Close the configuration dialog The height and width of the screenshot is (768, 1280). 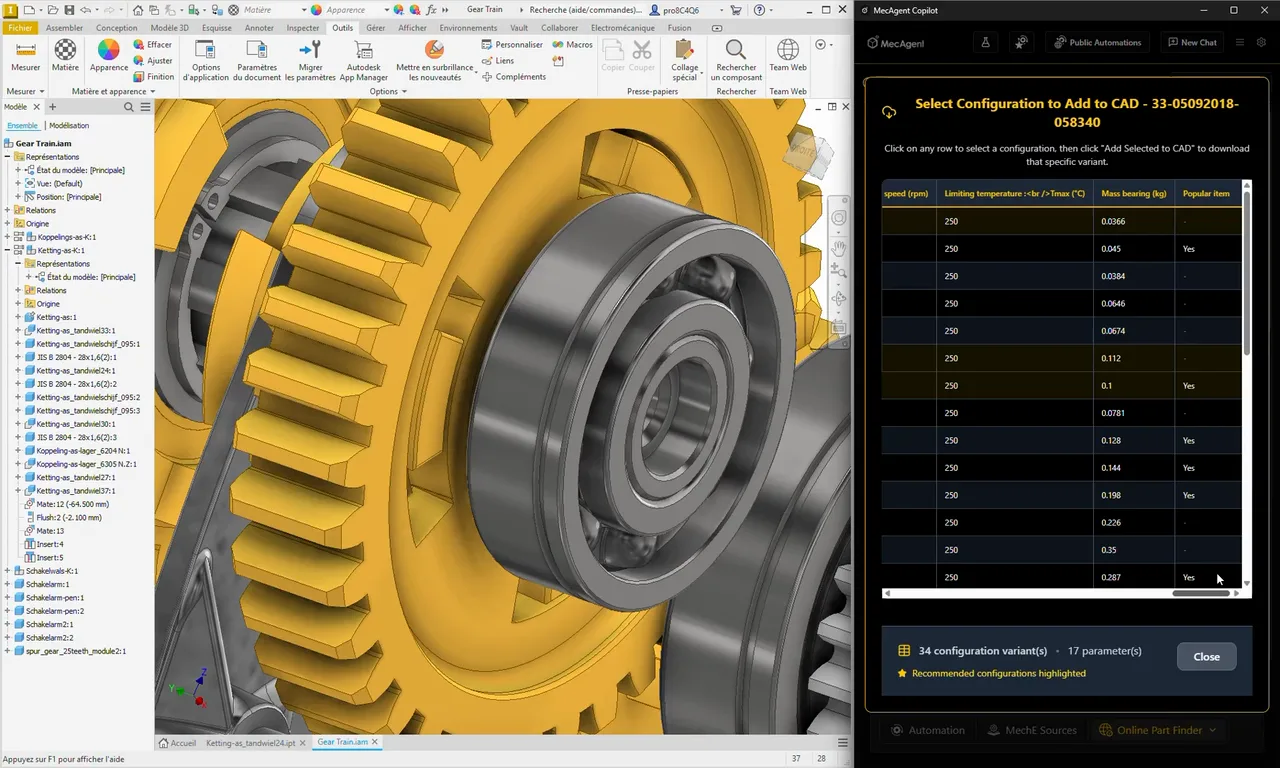(1206, 657)
